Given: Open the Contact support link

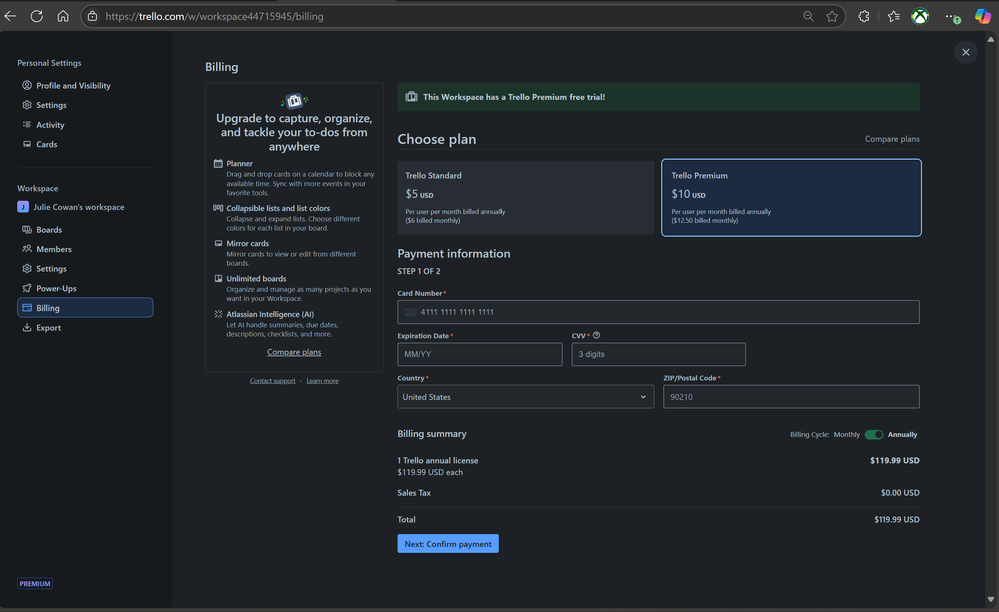Looking at the screenshot, I should [x=273, y=381].
